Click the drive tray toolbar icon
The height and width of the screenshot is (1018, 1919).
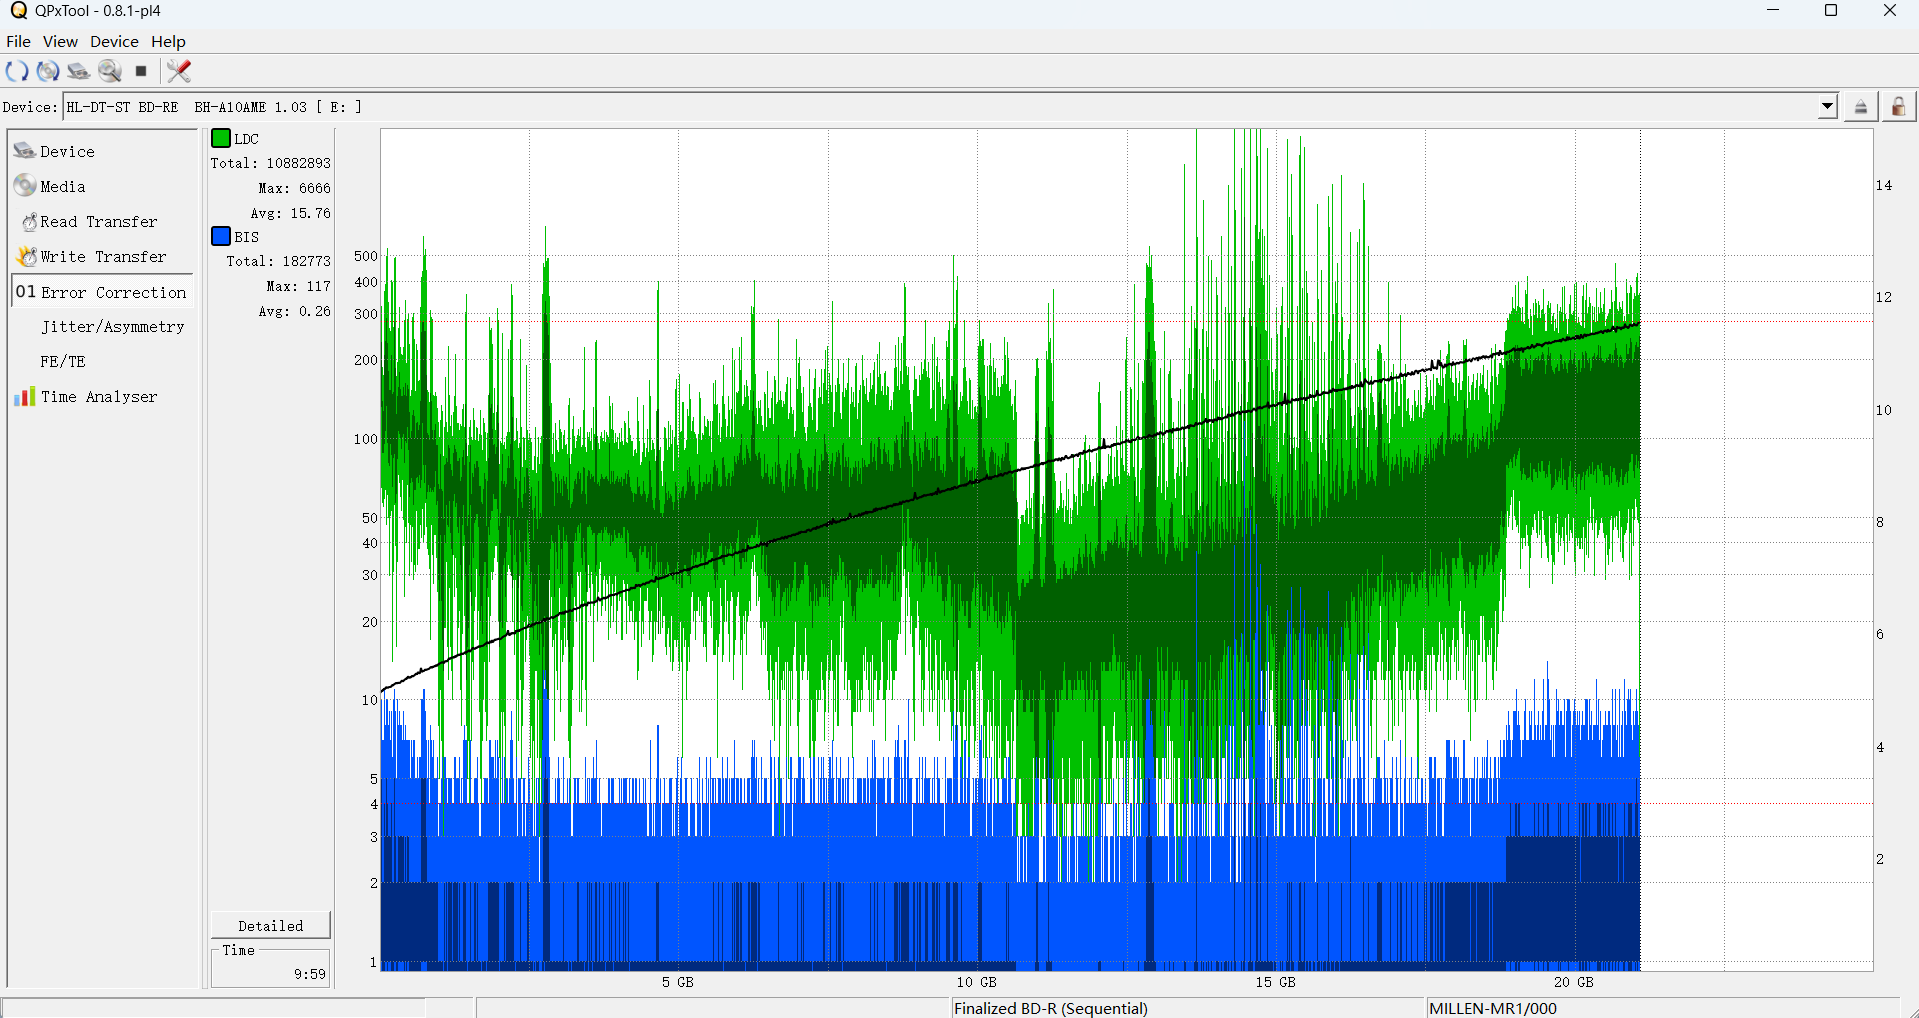[x=78, y=71]
